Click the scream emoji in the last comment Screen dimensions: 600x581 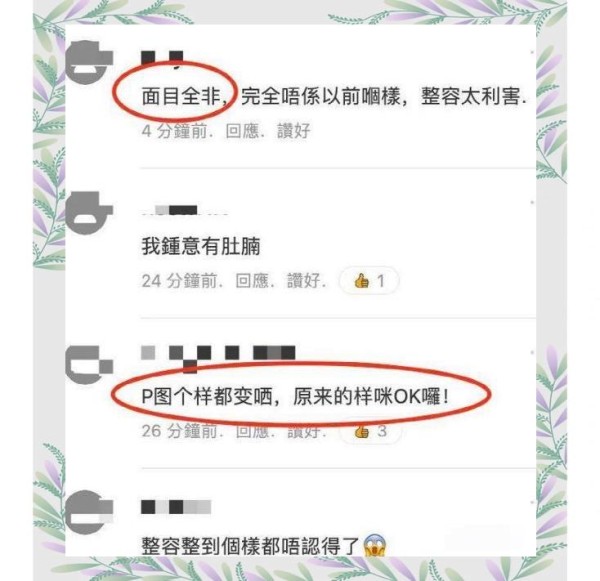[375, 545]
